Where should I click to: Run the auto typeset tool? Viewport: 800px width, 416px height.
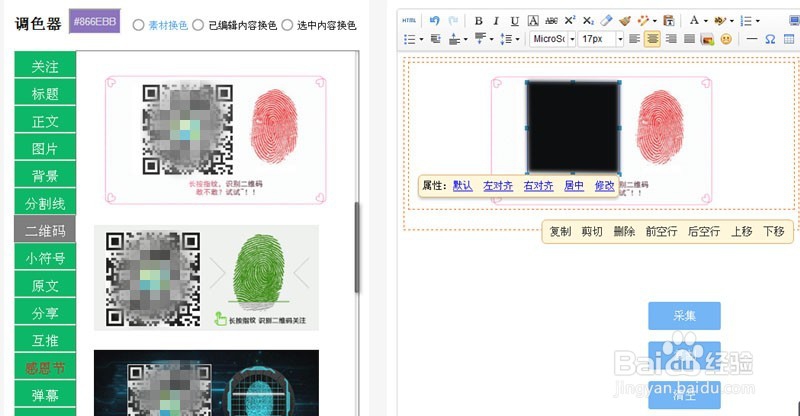(643, 21)
